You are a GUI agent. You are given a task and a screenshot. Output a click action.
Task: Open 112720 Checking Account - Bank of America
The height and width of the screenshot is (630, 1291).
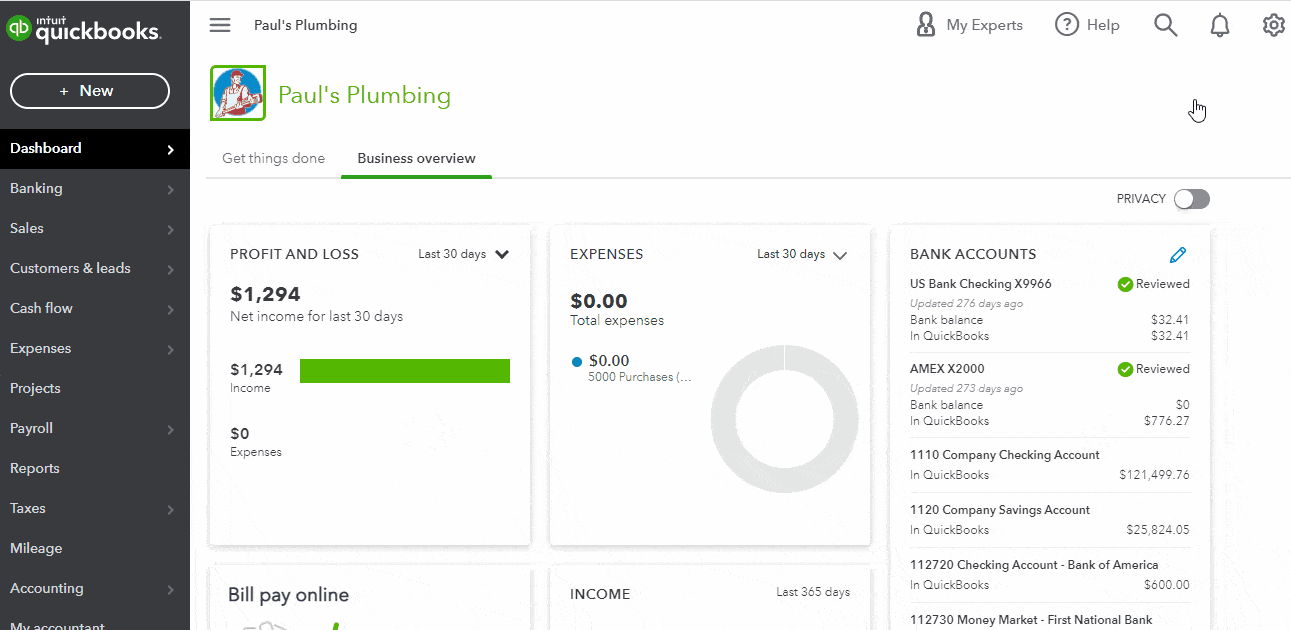coord(1034,565)
